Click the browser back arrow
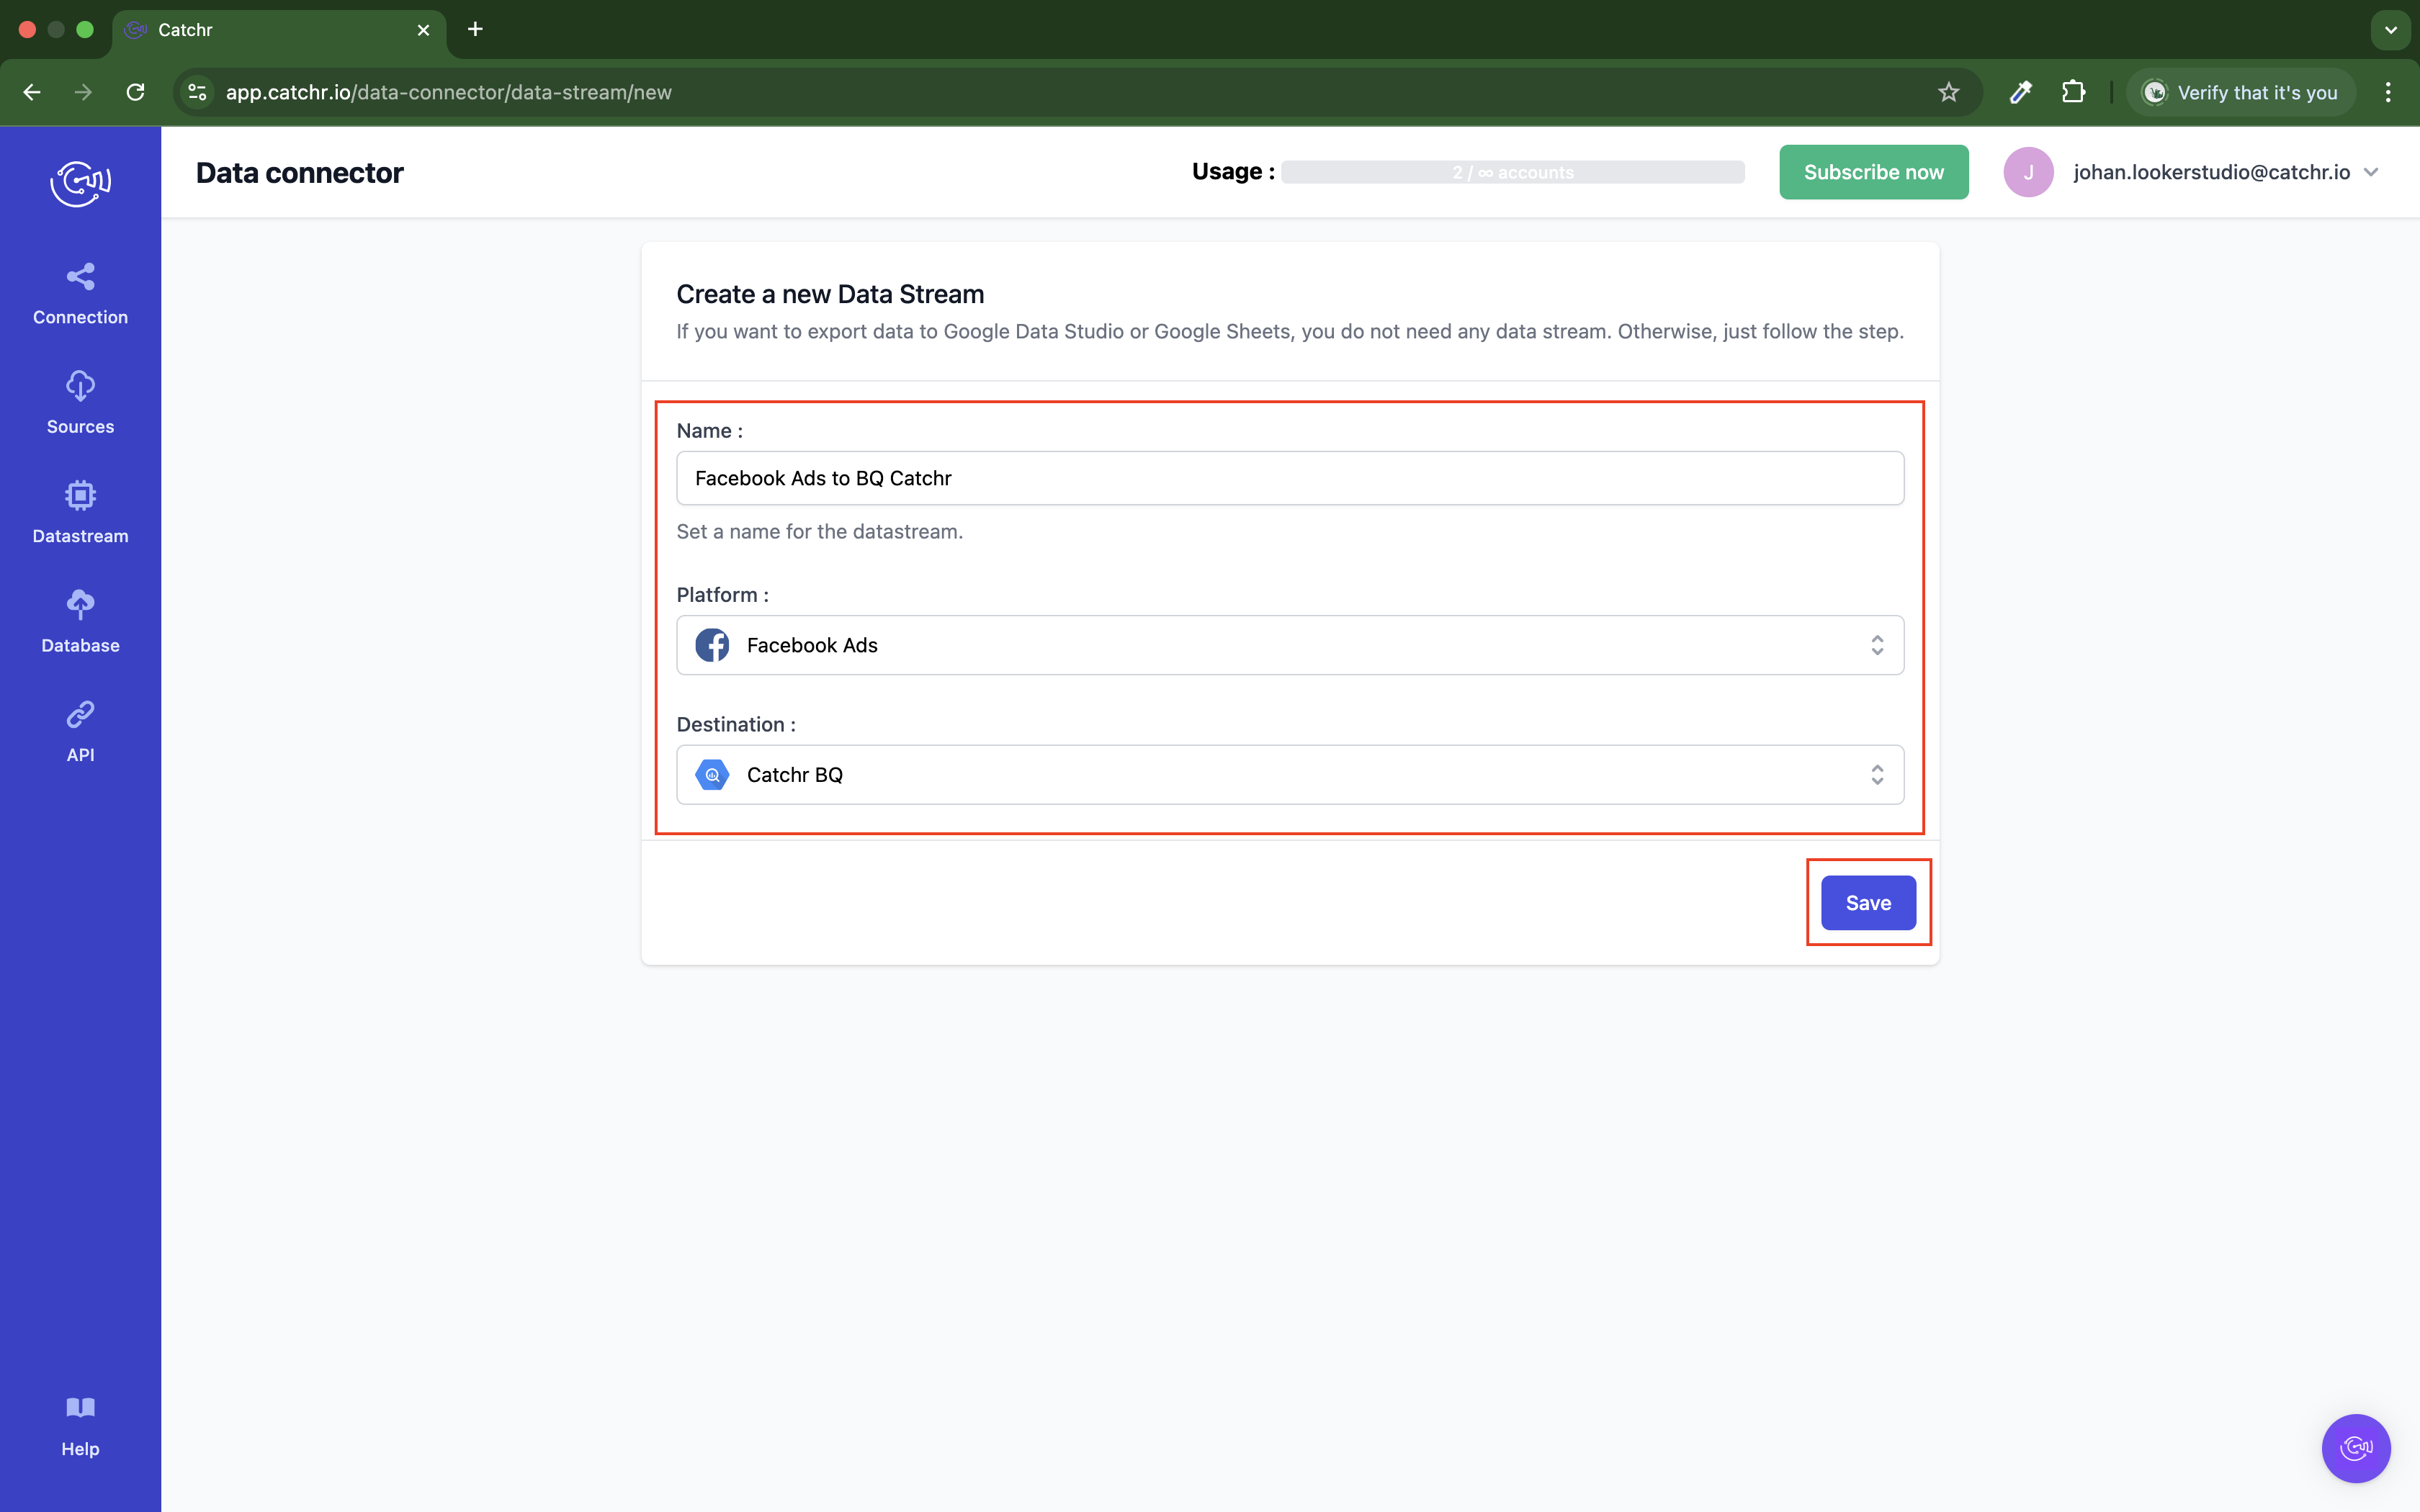Image resolution: width=2420 pixels, height=1512 pixels. tap(32, 92)
